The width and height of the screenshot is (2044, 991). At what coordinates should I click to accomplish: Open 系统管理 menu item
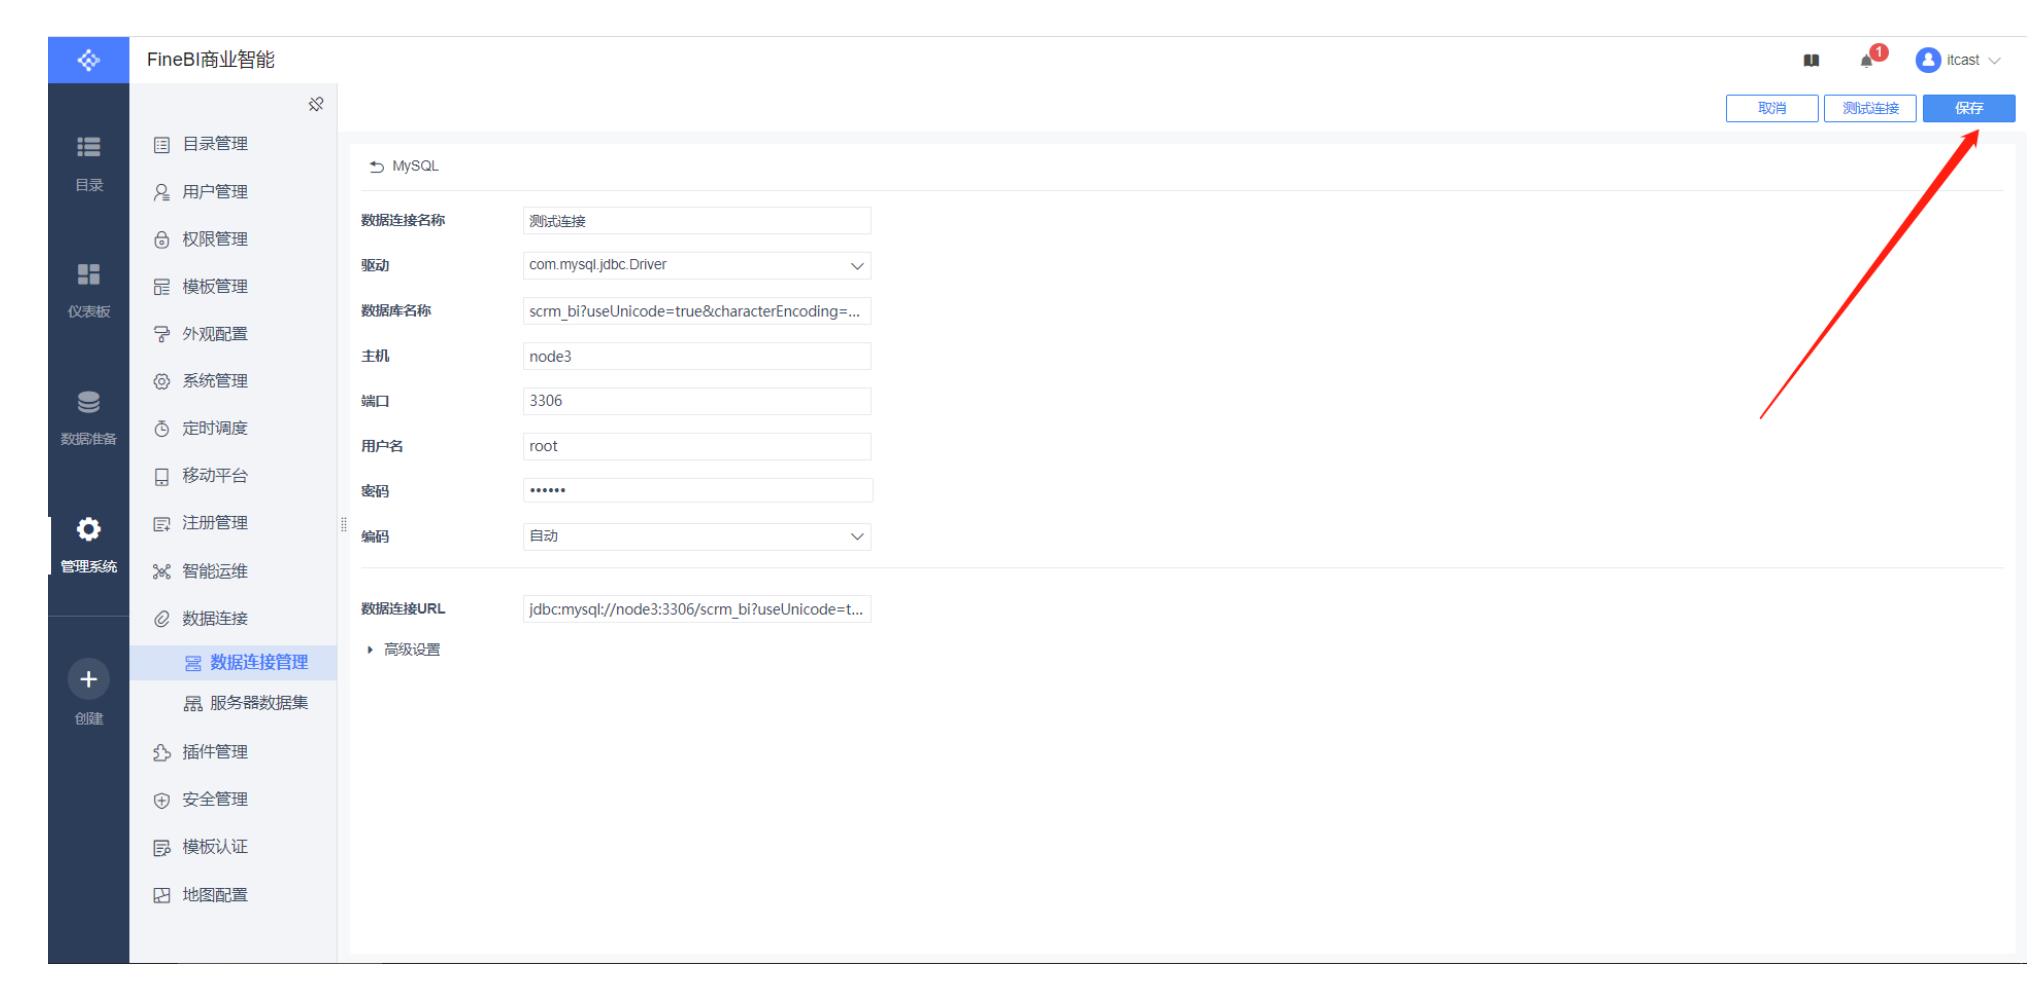(x=233, y=381)
